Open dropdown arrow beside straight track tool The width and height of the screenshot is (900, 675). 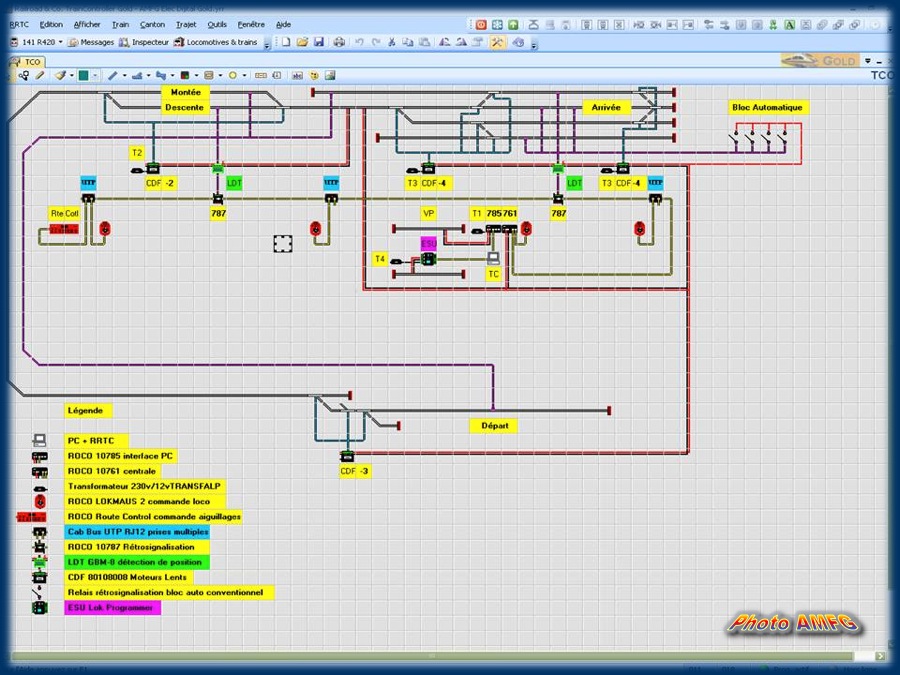pyautogui.click(x=124, y=75)
